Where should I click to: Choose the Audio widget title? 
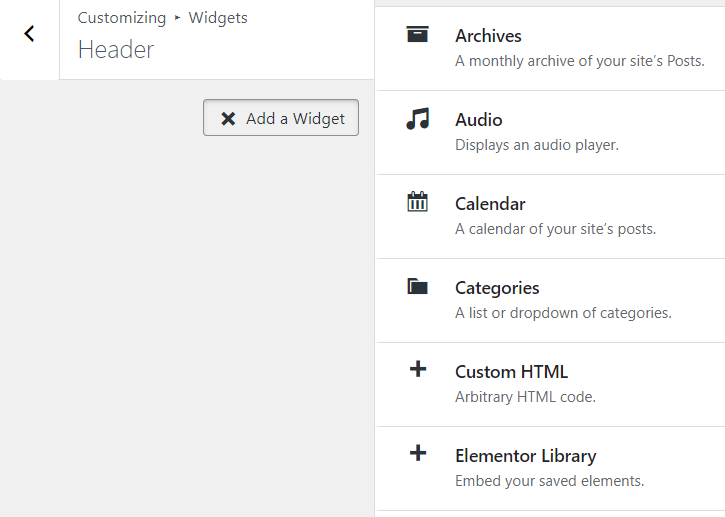478,120
